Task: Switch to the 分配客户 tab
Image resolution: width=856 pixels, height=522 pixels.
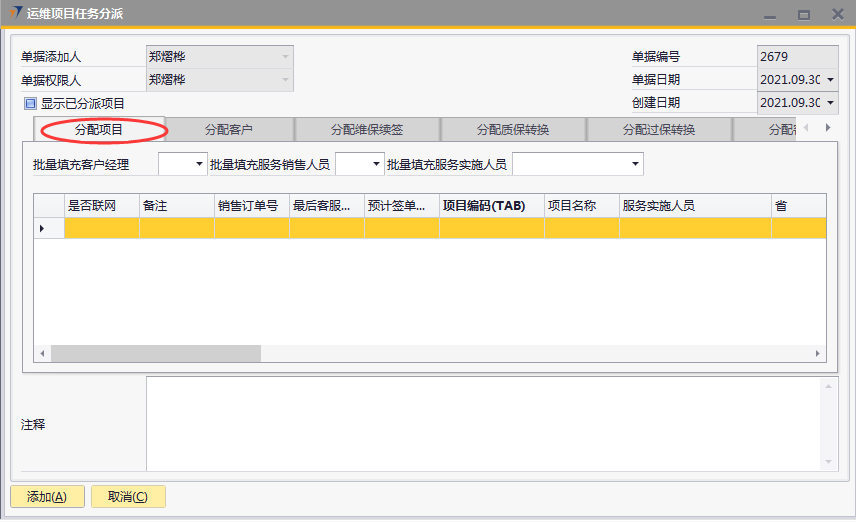Action: tap(229, 129)
